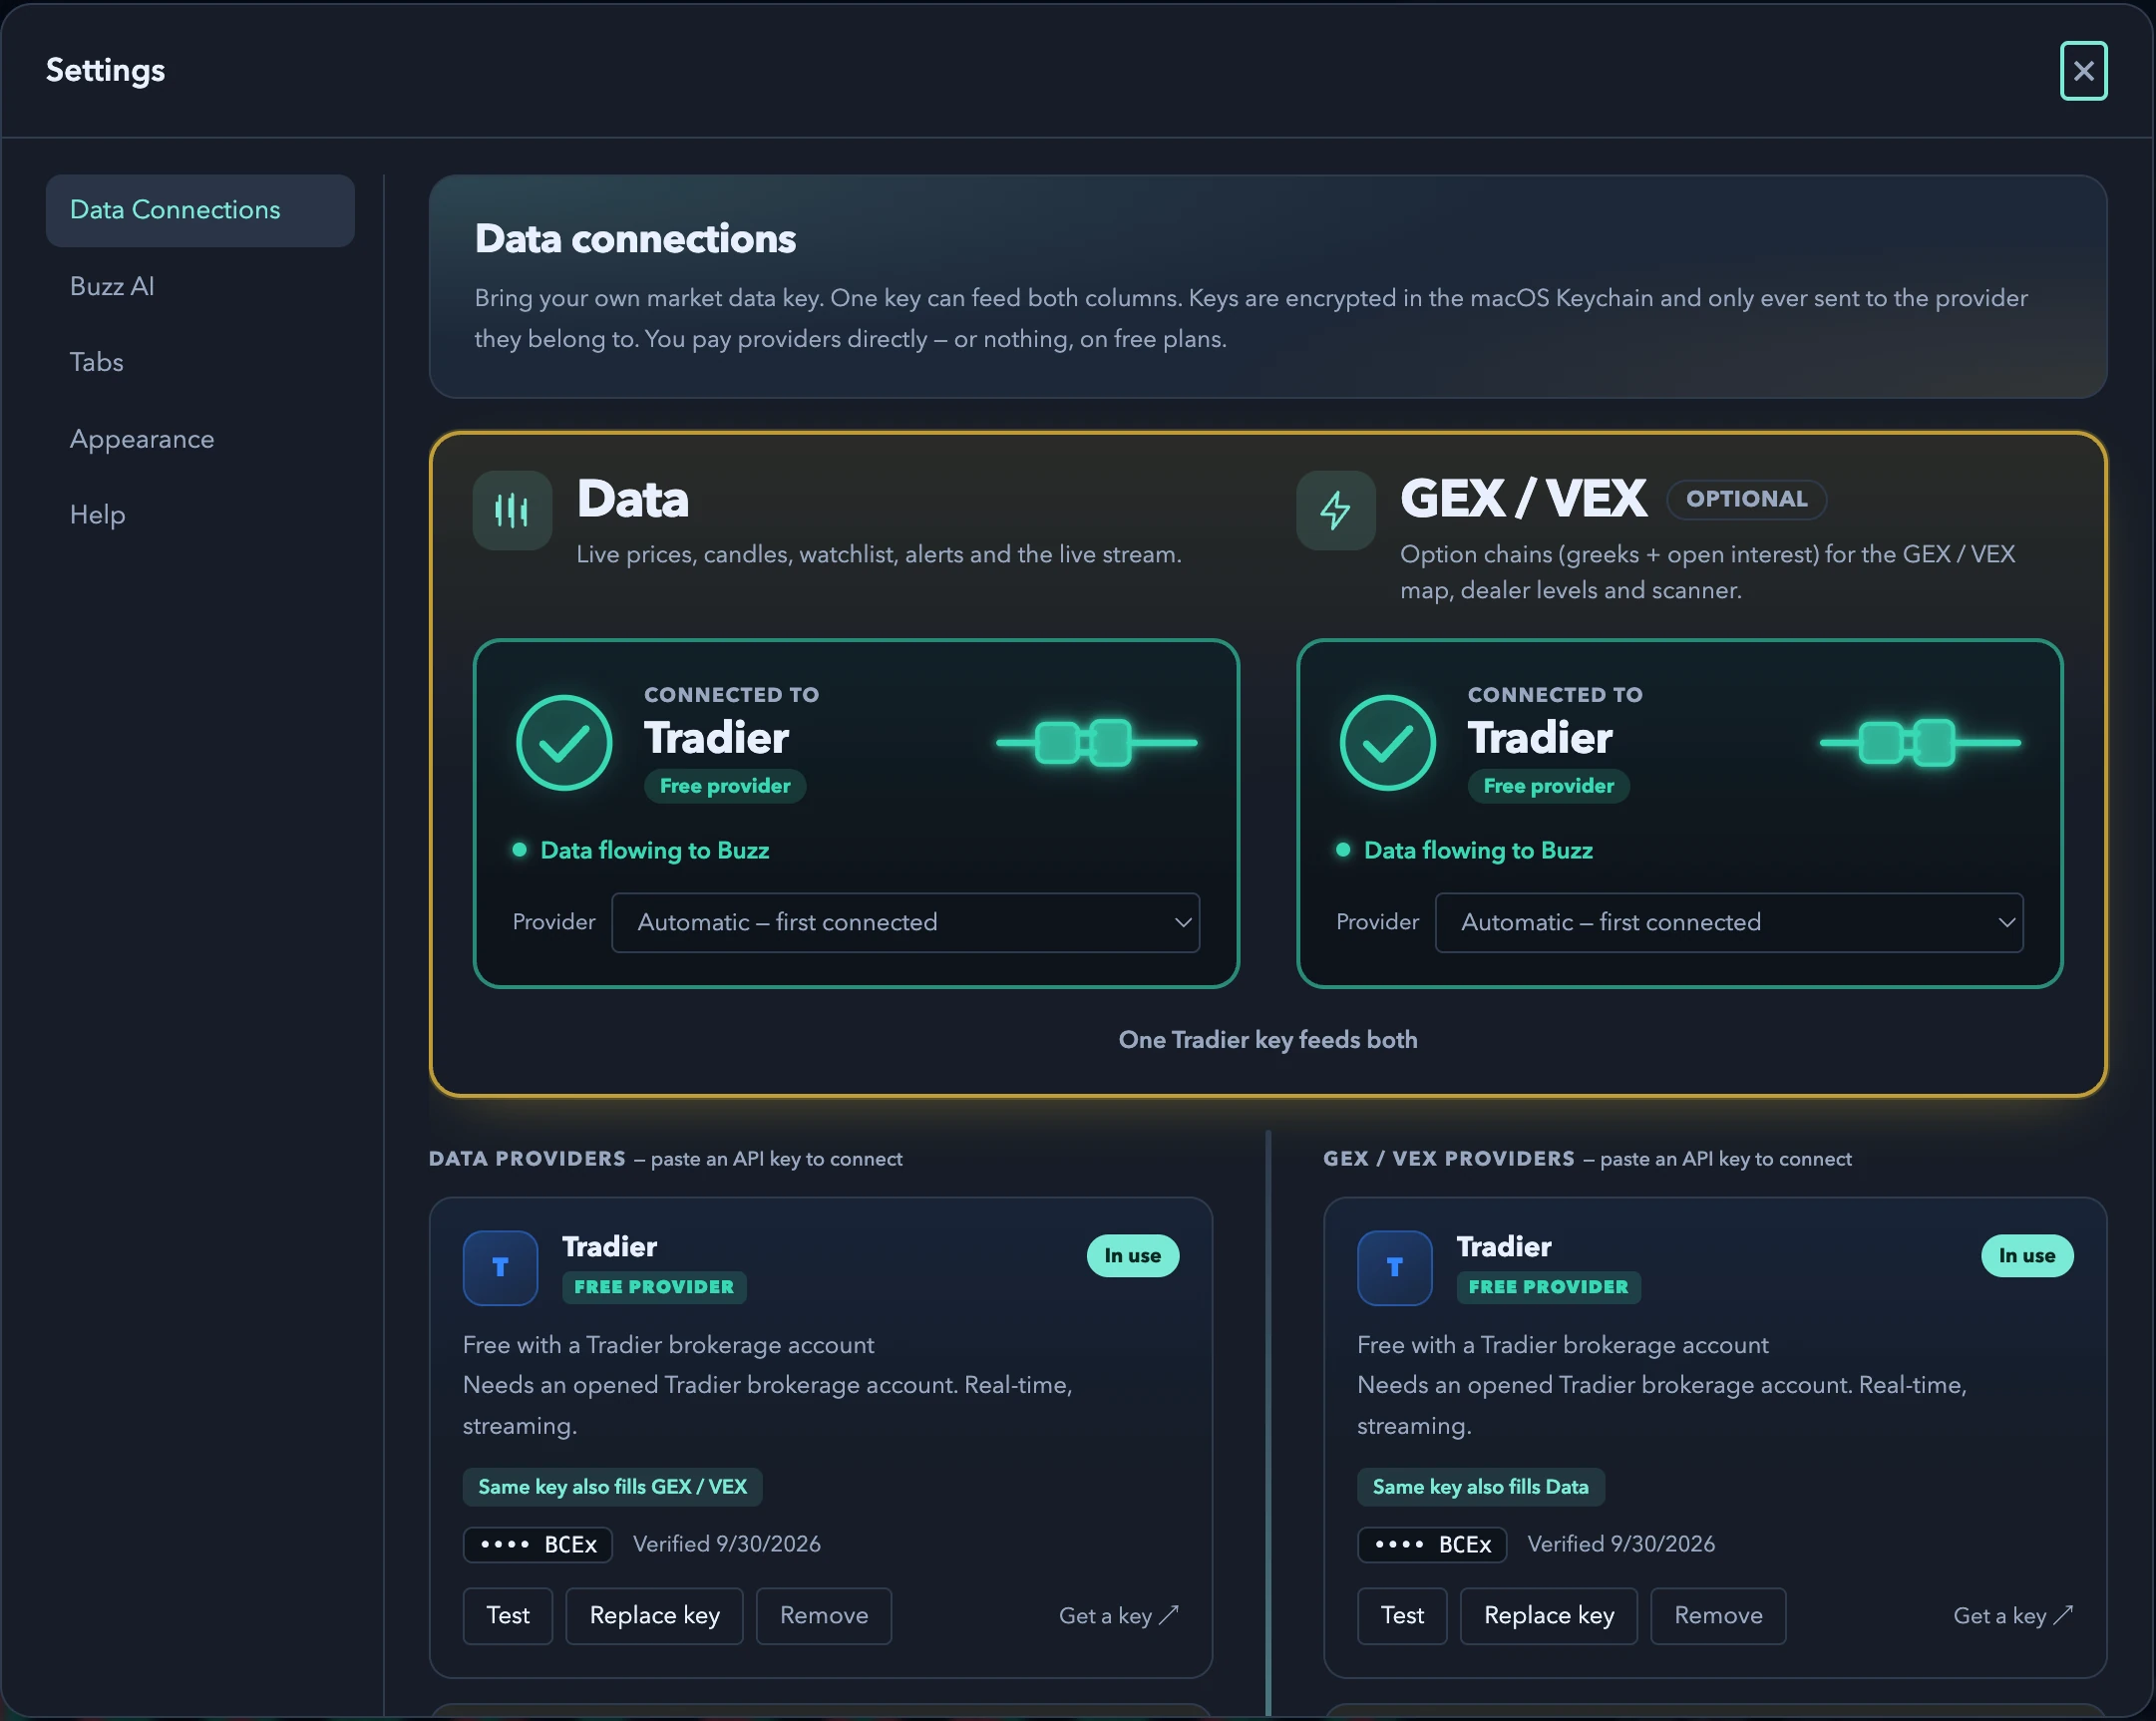This screenshot has height=1721, width=2156.
Task: Open the GEX / VEX Provider dropdown
Action: (x=1729, y=922)
